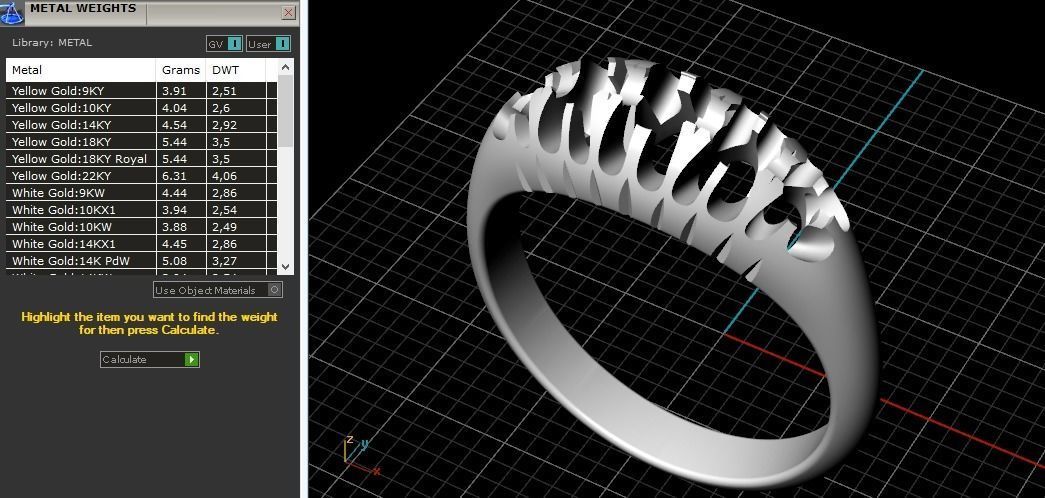Select the White Gold:10KW row
The width and height of the screenshot is (1045, 498).
coord(141,227)
